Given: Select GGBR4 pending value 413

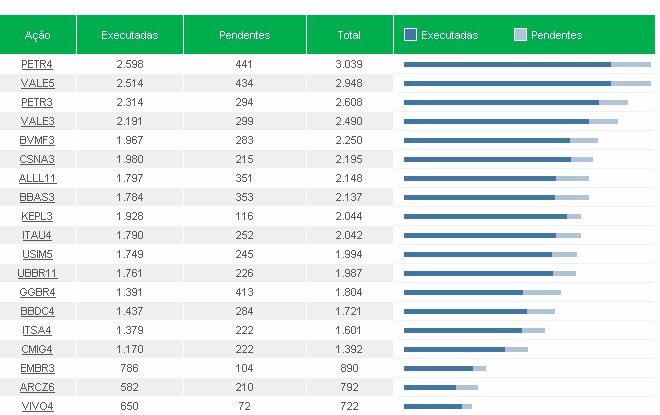Looking at the screenshot, I should (244, 292).
